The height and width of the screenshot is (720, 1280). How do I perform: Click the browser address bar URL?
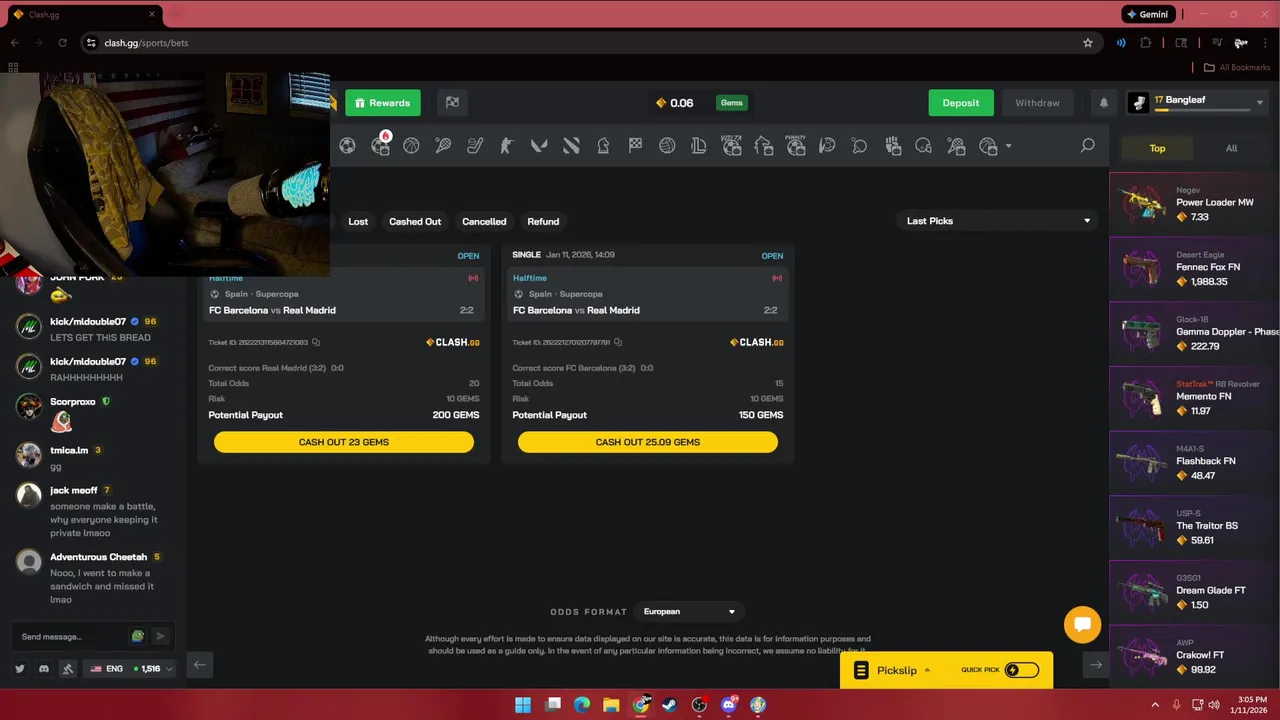146,43
